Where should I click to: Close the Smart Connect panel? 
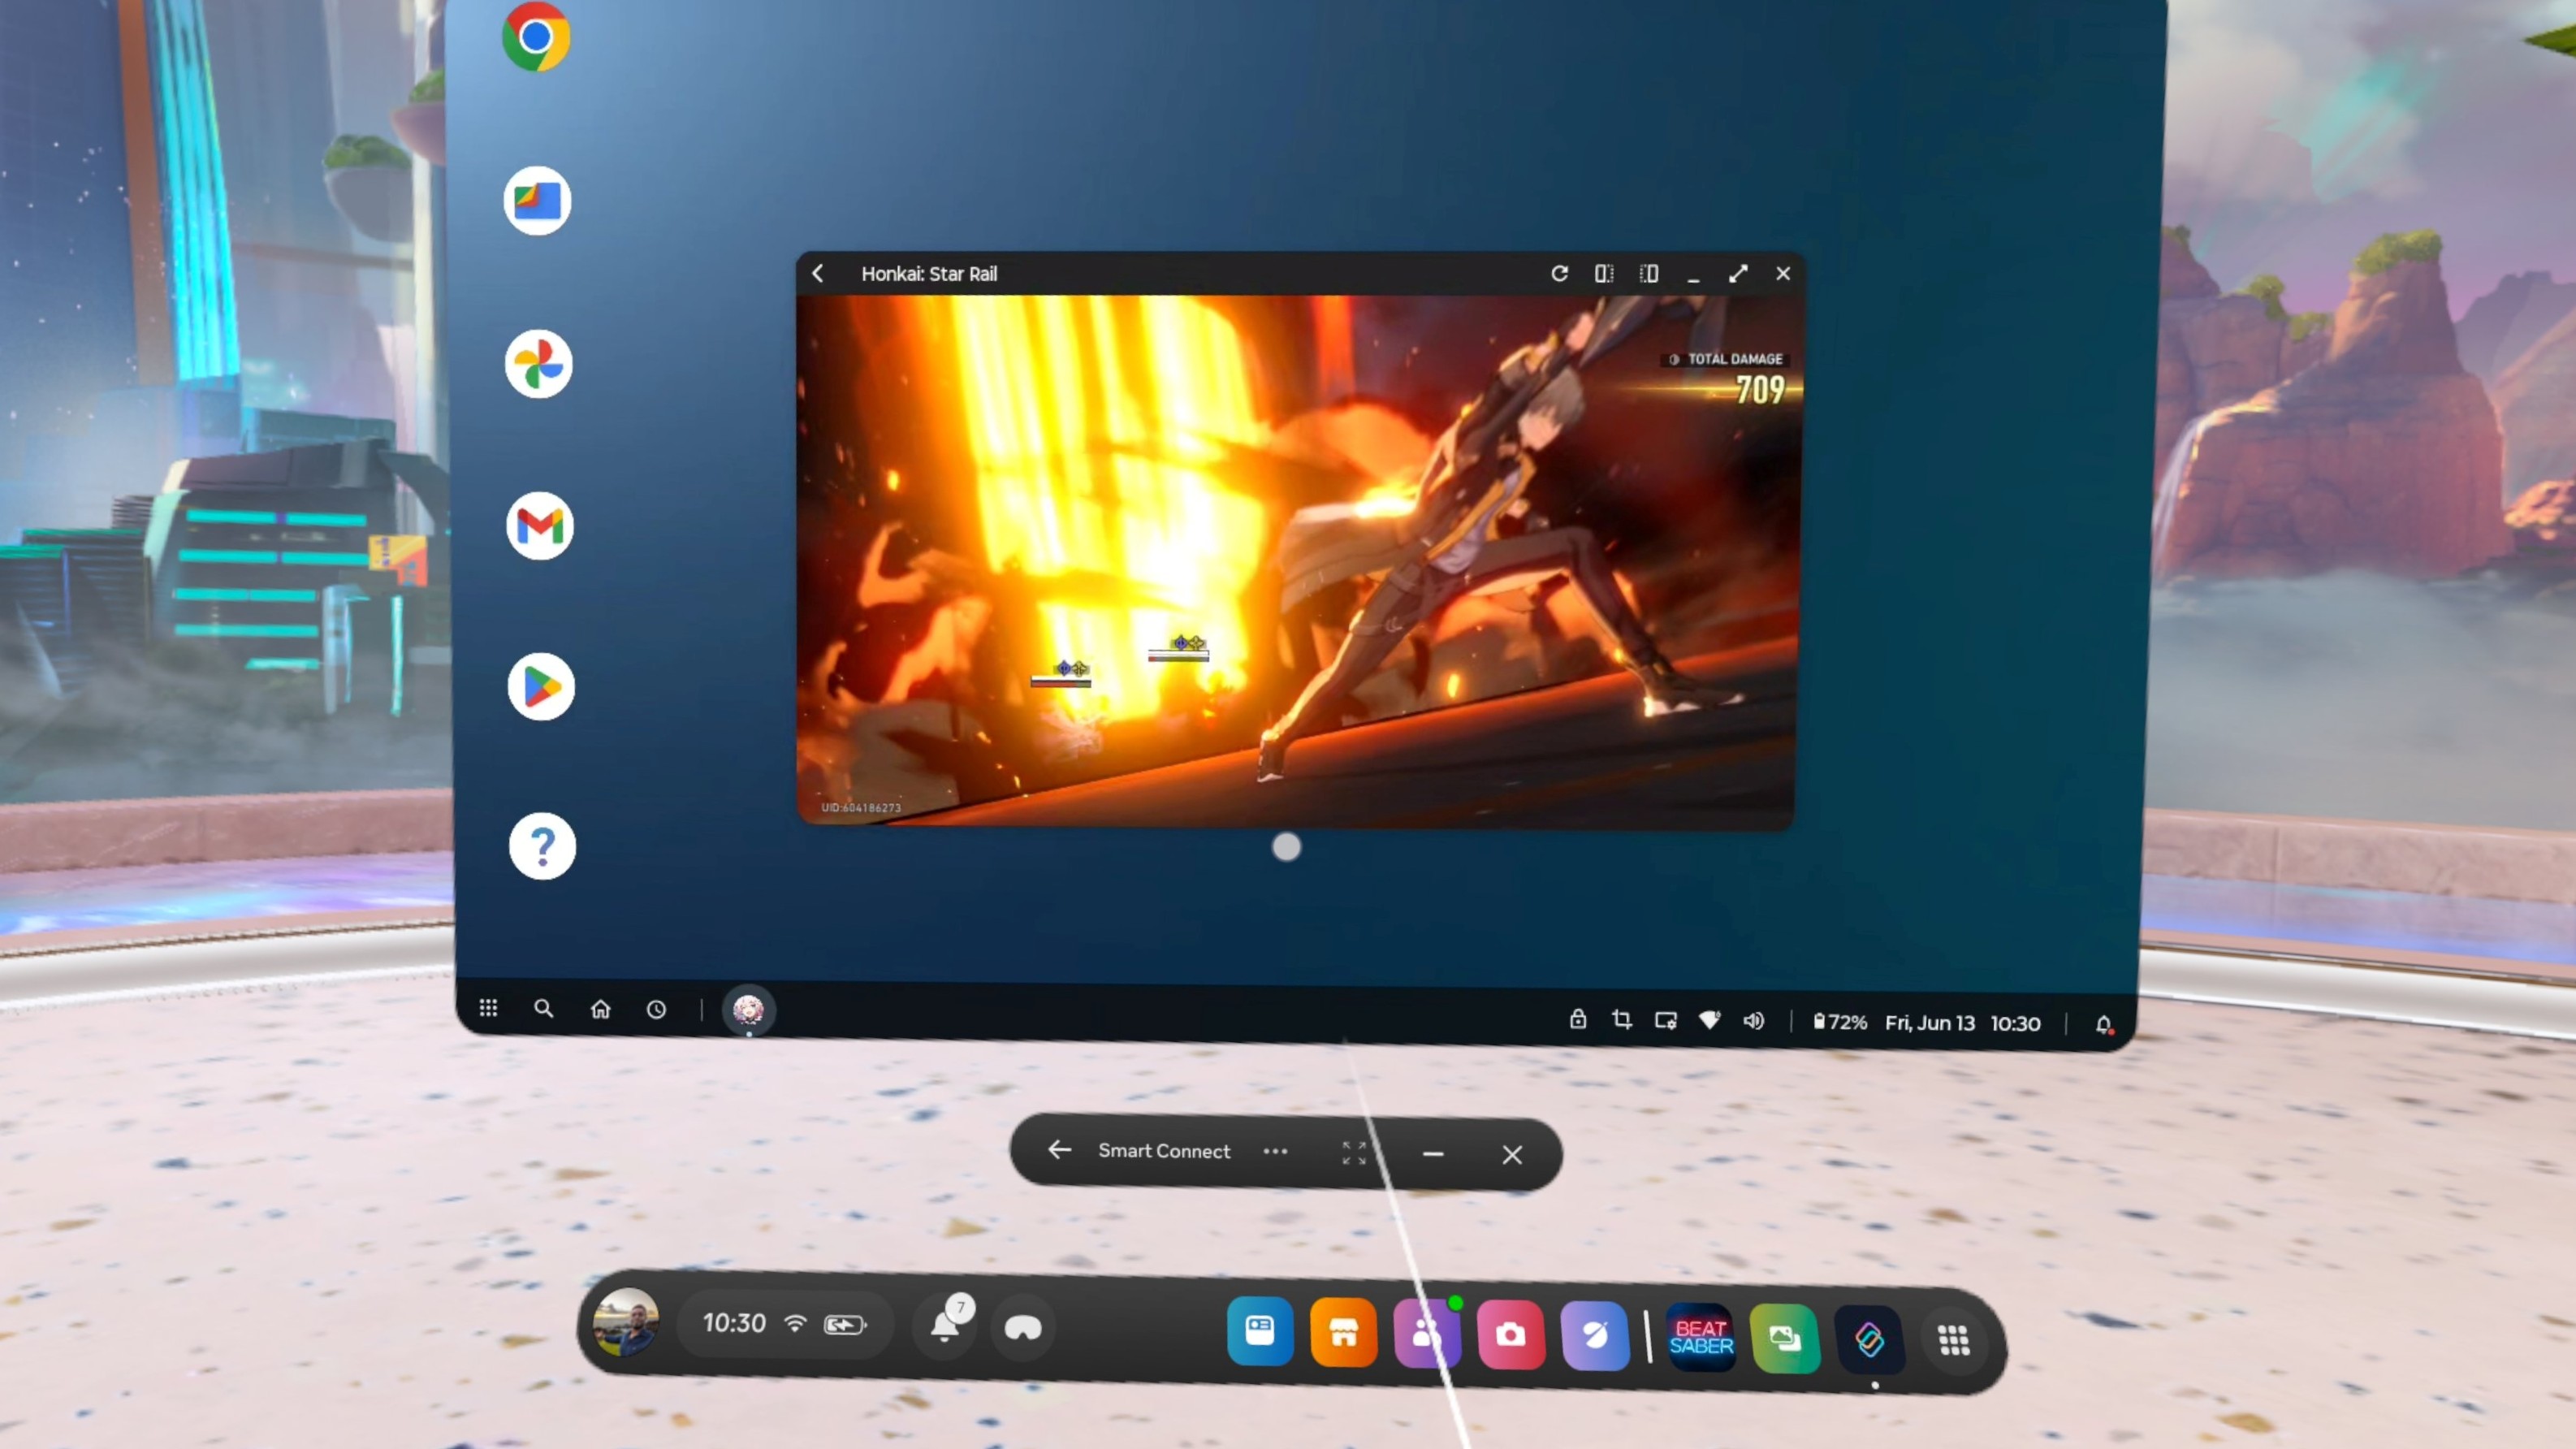pyautogui.click(x=1512, y=1155)
